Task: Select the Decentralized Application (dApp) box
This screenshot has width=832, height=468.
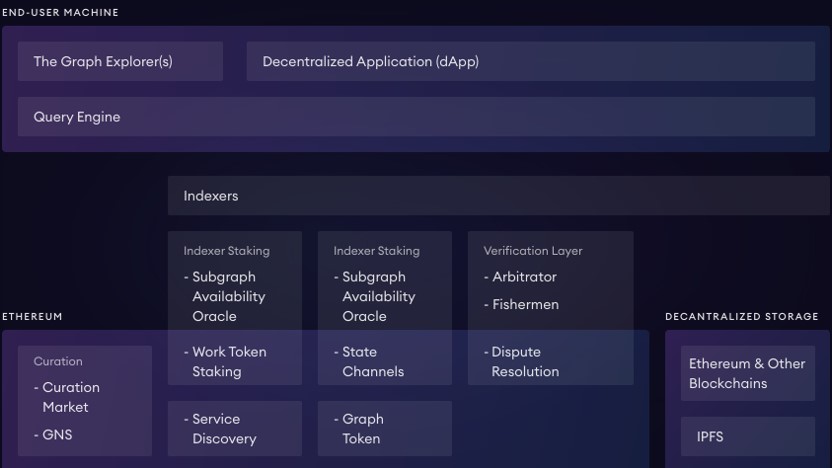Action: click(x=531, y=62)
